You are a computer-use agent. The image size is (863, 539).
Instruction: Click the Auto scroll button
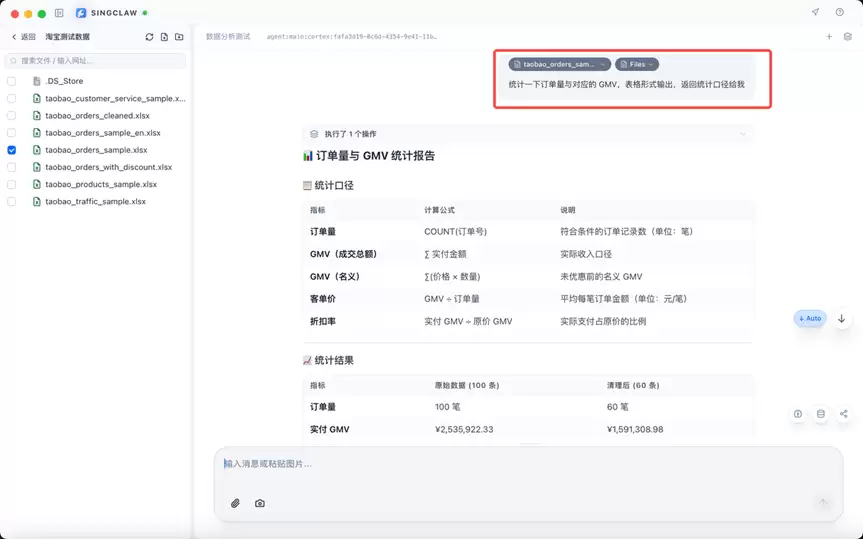pyautogui.click(x=810, y=318)
